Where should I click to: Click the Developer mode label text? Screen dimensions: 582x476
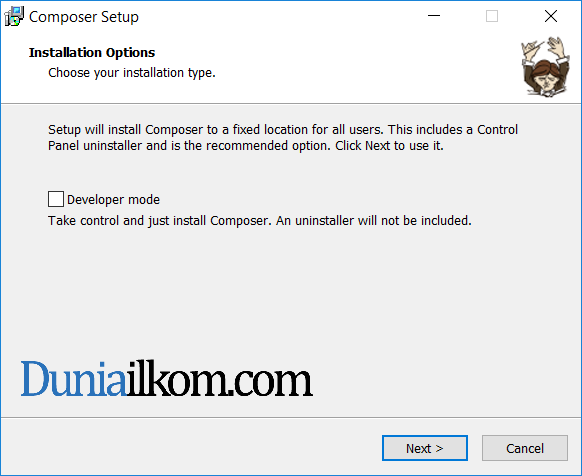click(113, 200)
